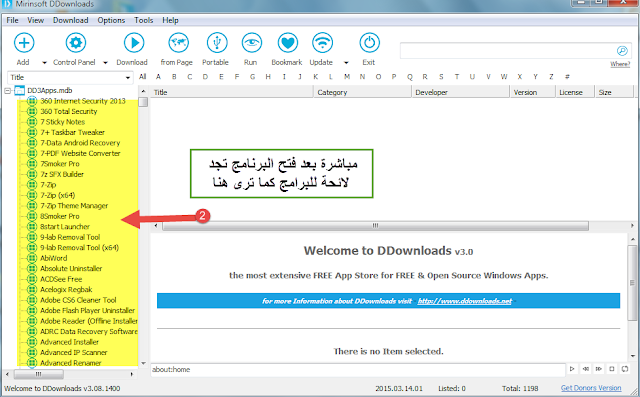
Task: Expand the Update dropdown arrow
Action: [346, 62]
